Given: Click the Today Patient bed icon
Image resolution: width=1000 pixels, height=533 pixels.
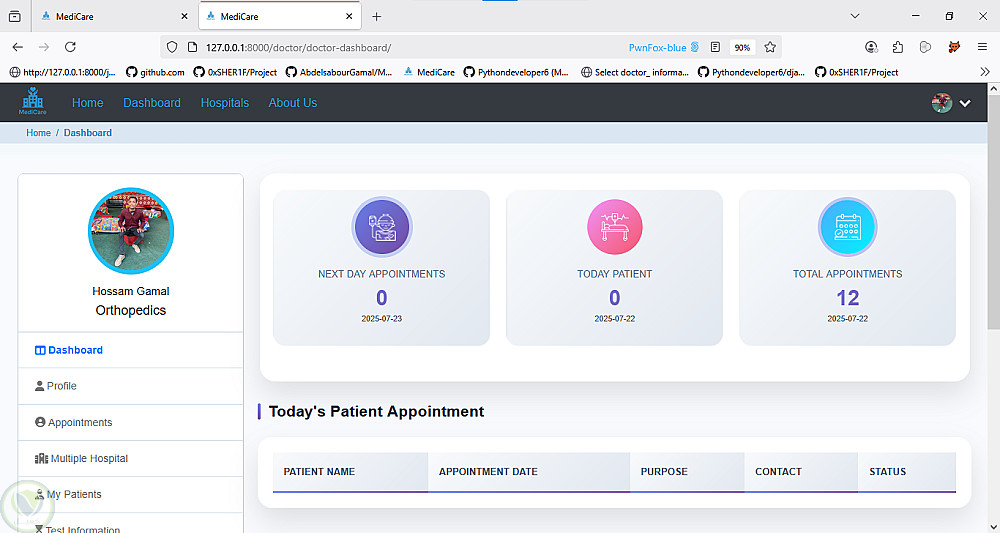Looking at the screenshot, I should pos(614,227).
